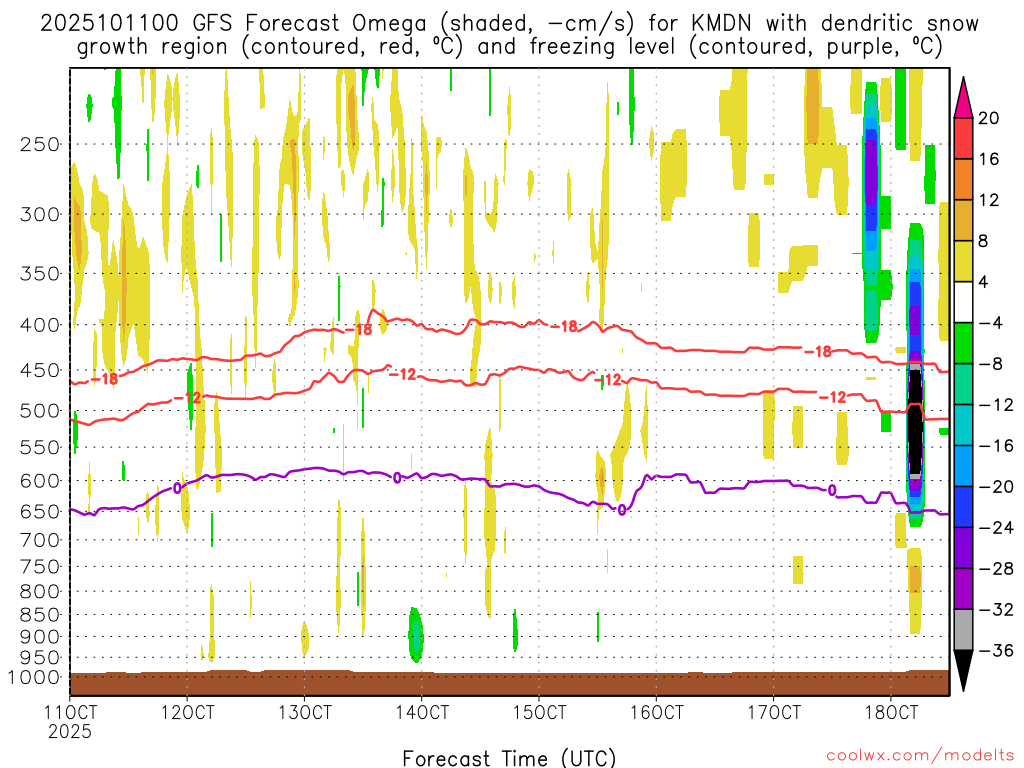Viewport: 1024px width, 768px height.
Task: Click the chart title's first line
Action: point(509,24)
